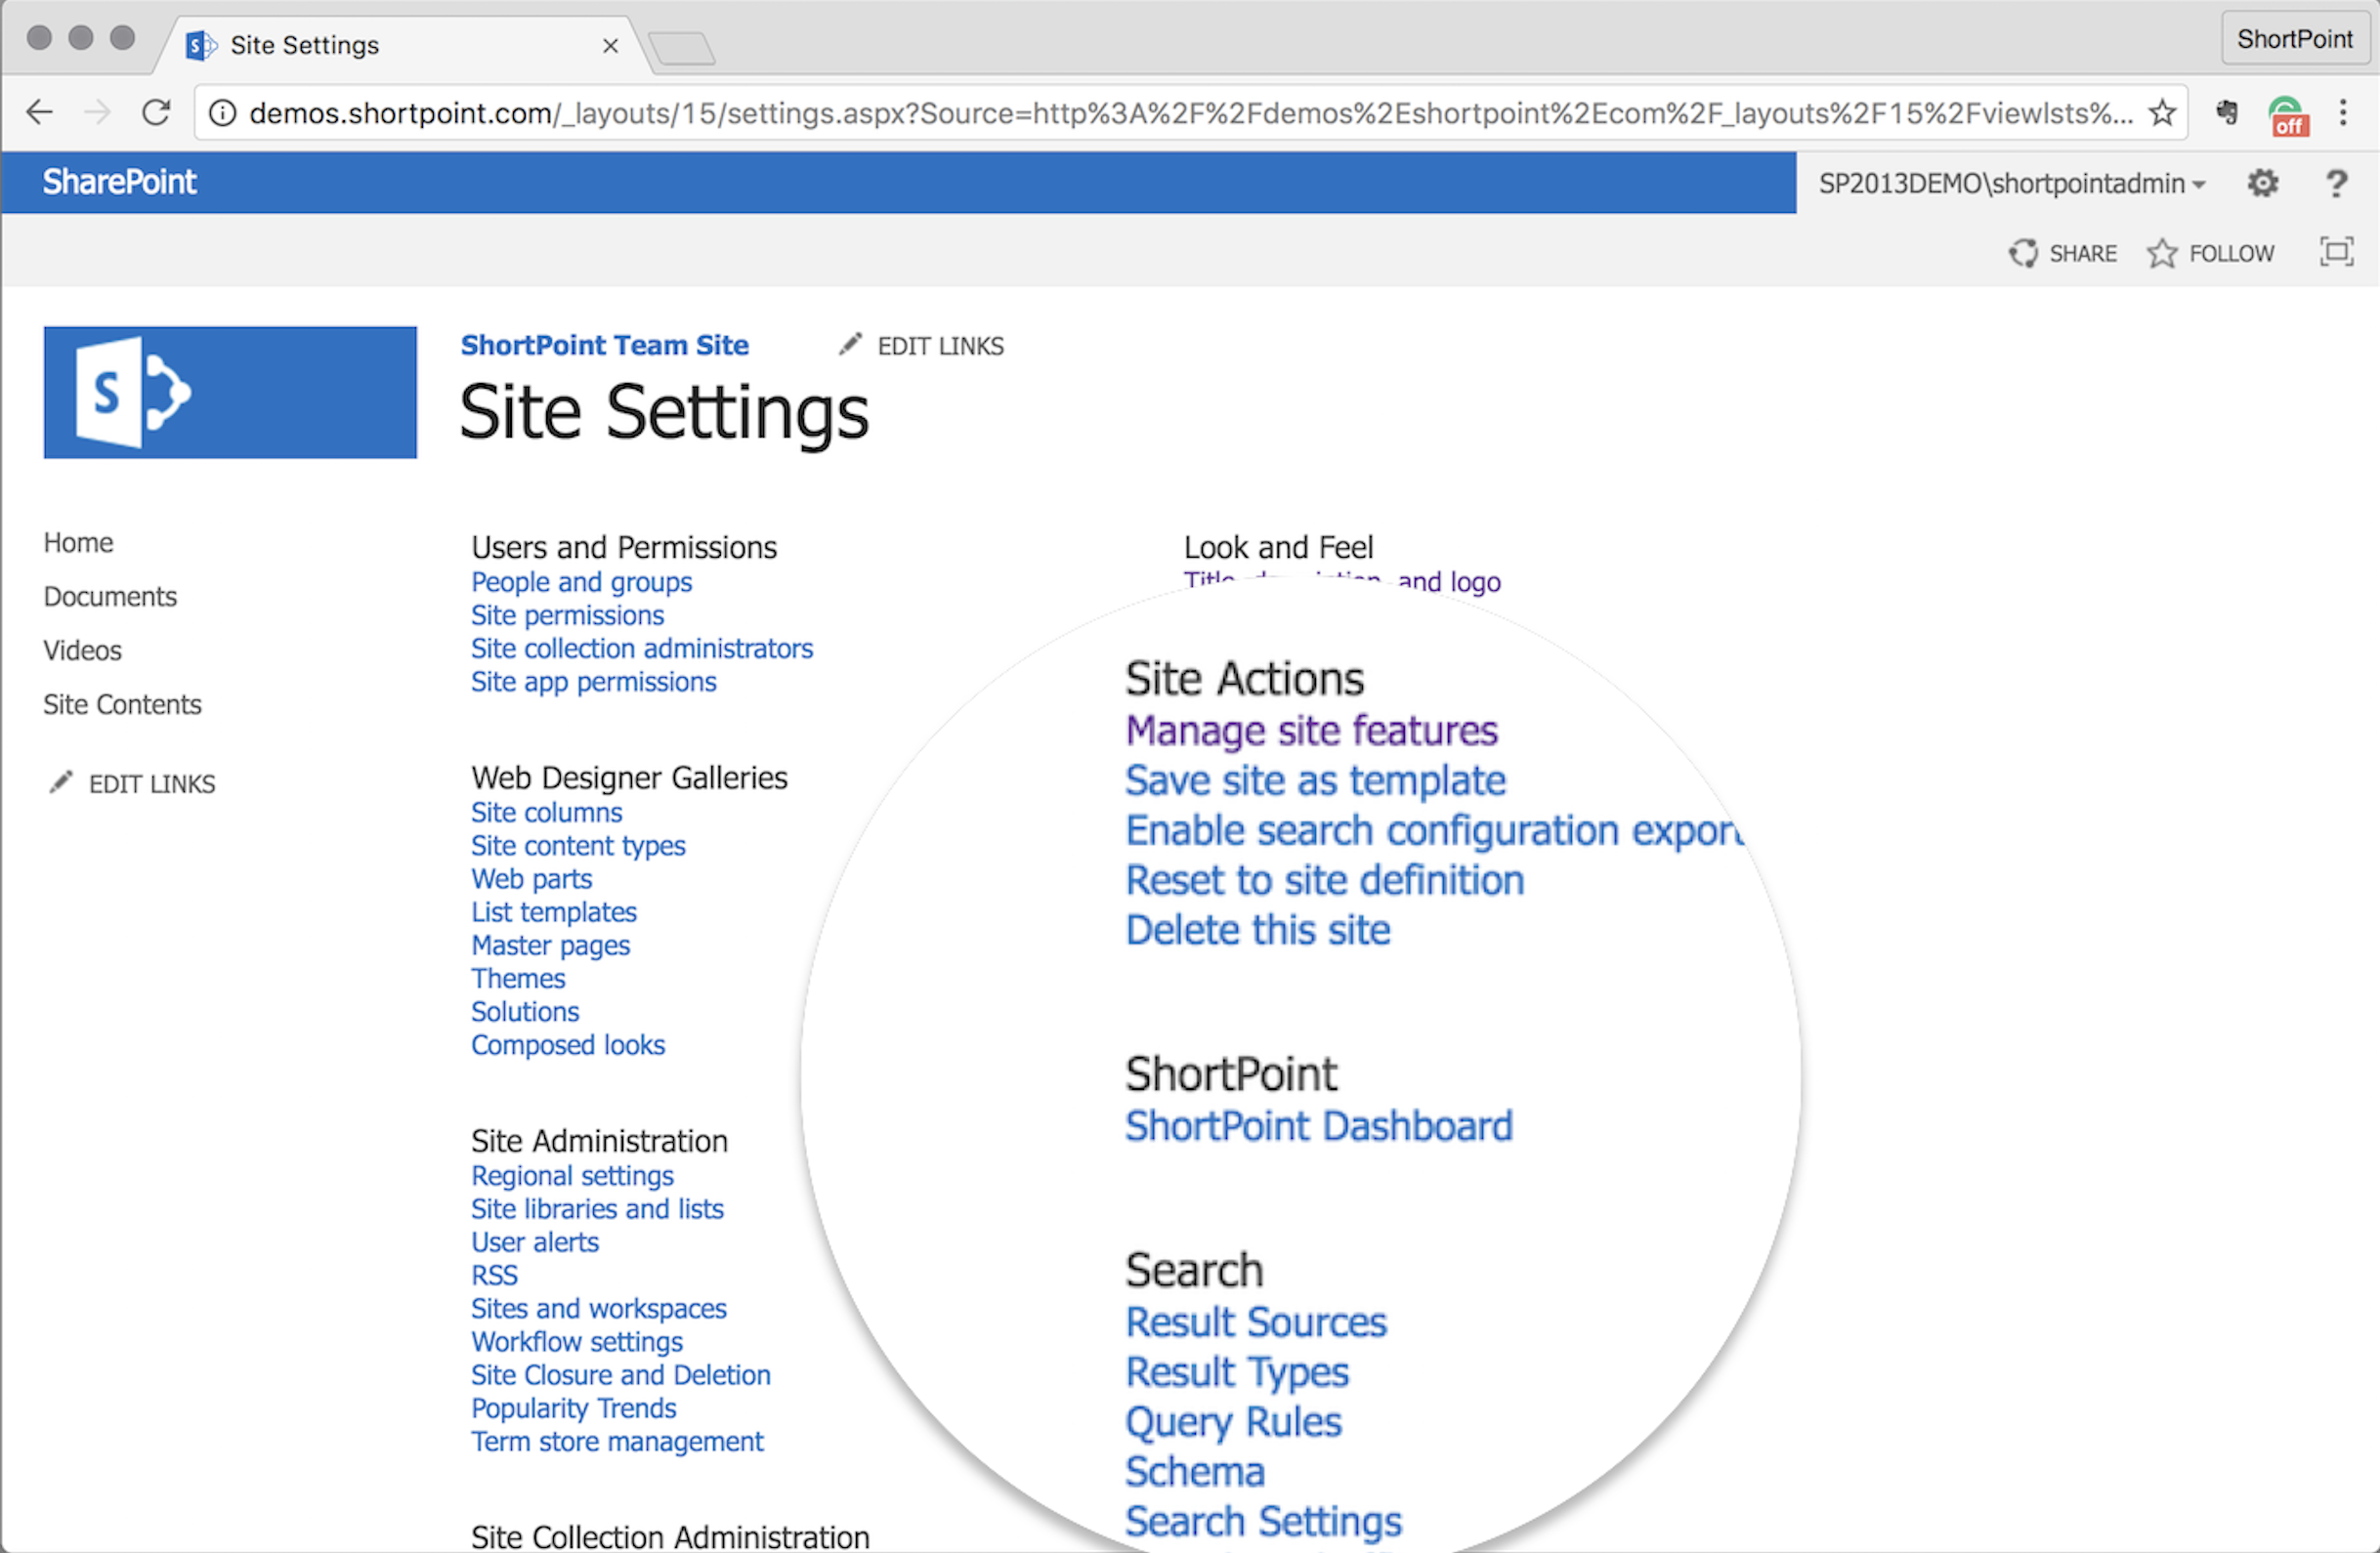Open the Chrome three-dot menu

pos(2344,113)
